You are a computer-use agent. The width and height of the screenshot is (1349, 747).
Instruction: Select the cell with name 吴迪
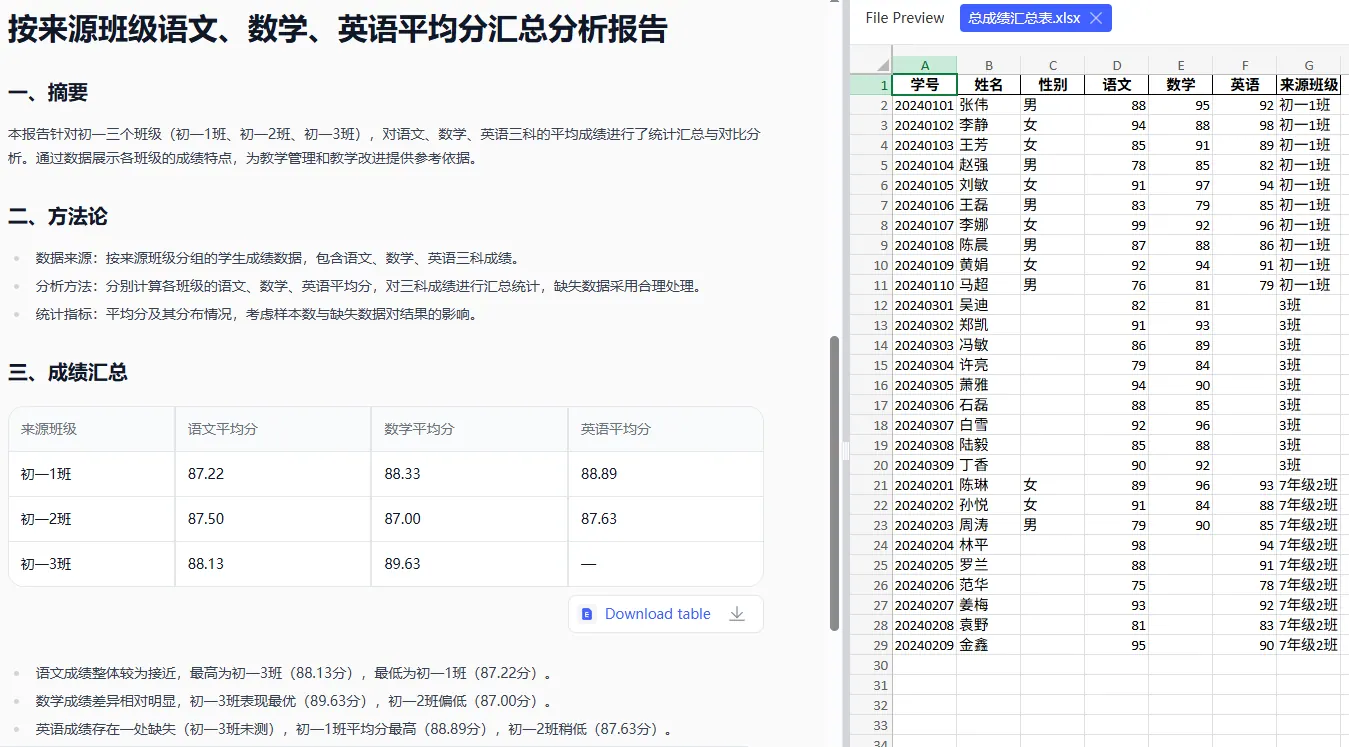pos(988,305)
